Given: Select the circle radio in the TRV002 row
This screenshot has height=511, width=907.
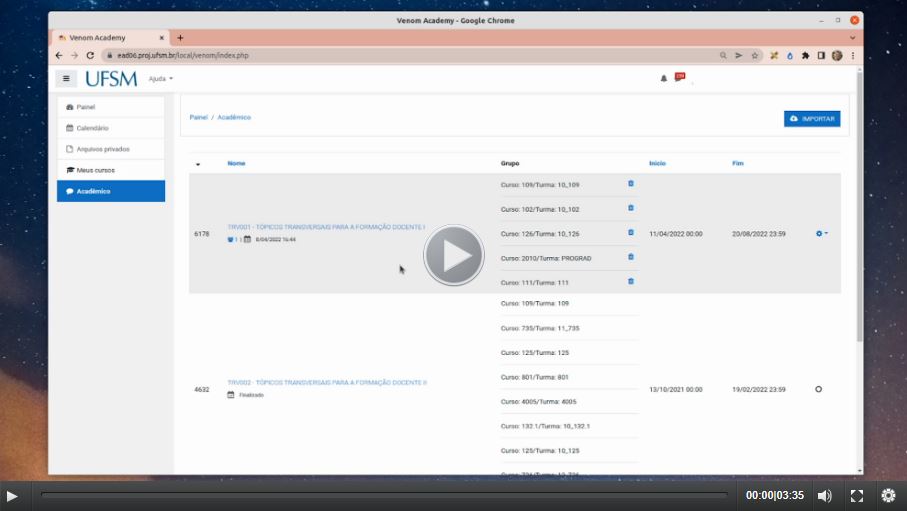Looking at the screenshot, I should (819, 389).
